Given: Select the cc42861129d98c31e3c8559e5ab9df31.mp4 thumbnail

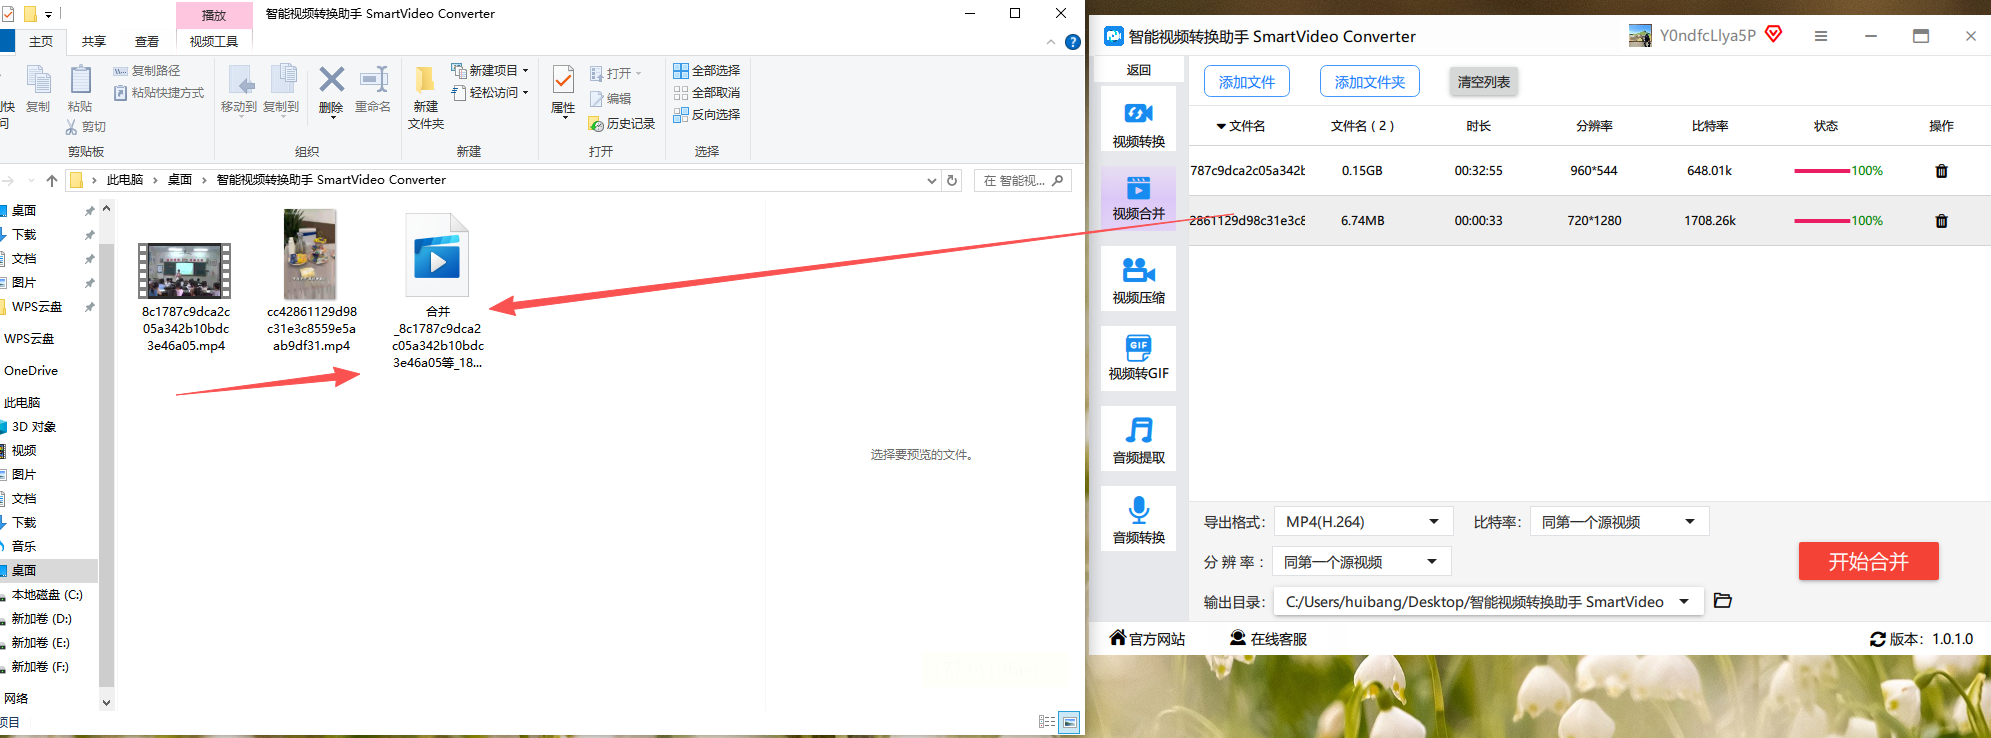Looking at the screenshot, I should point(310,255).
